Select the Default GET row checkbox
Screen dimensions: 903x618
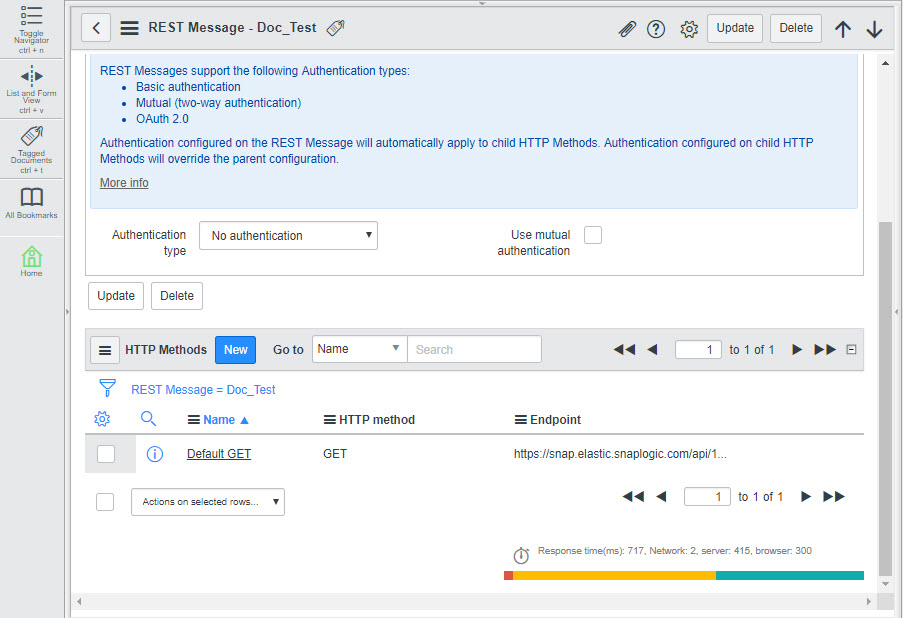106,454
